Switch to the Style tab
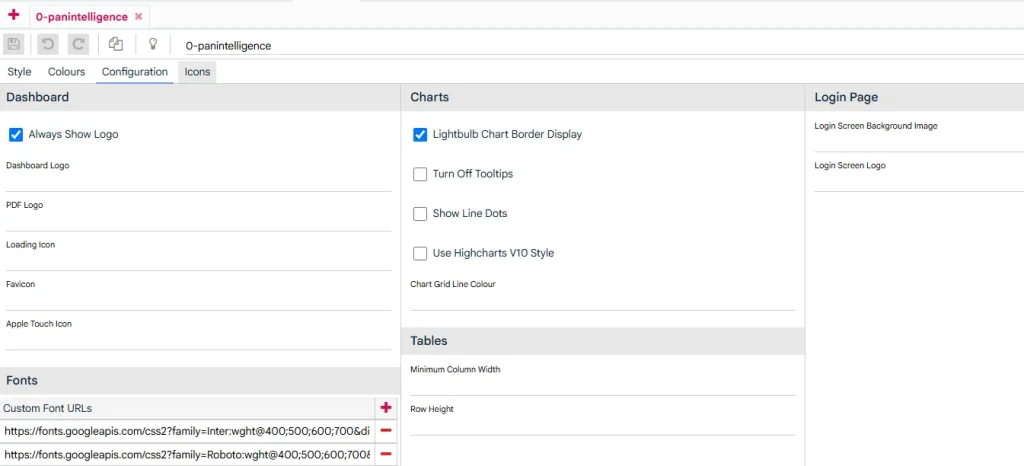Image resolution: width=1024 pixels, height=466 pixels. pos(19,72)
